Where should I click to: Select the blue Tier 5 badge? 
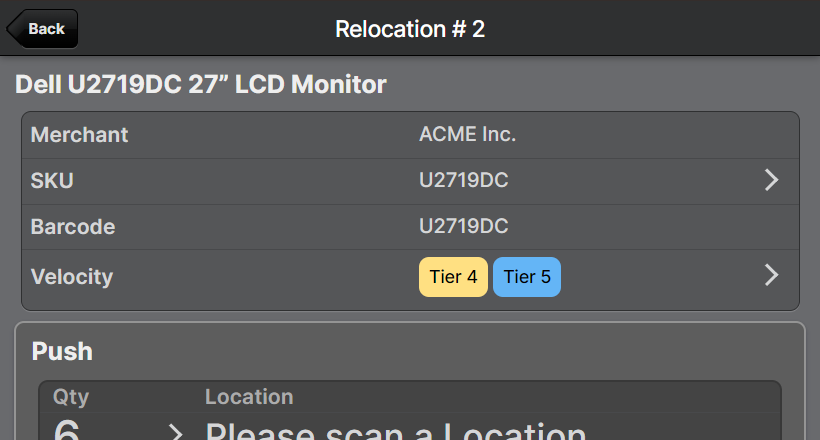click(x=527, y=277)
